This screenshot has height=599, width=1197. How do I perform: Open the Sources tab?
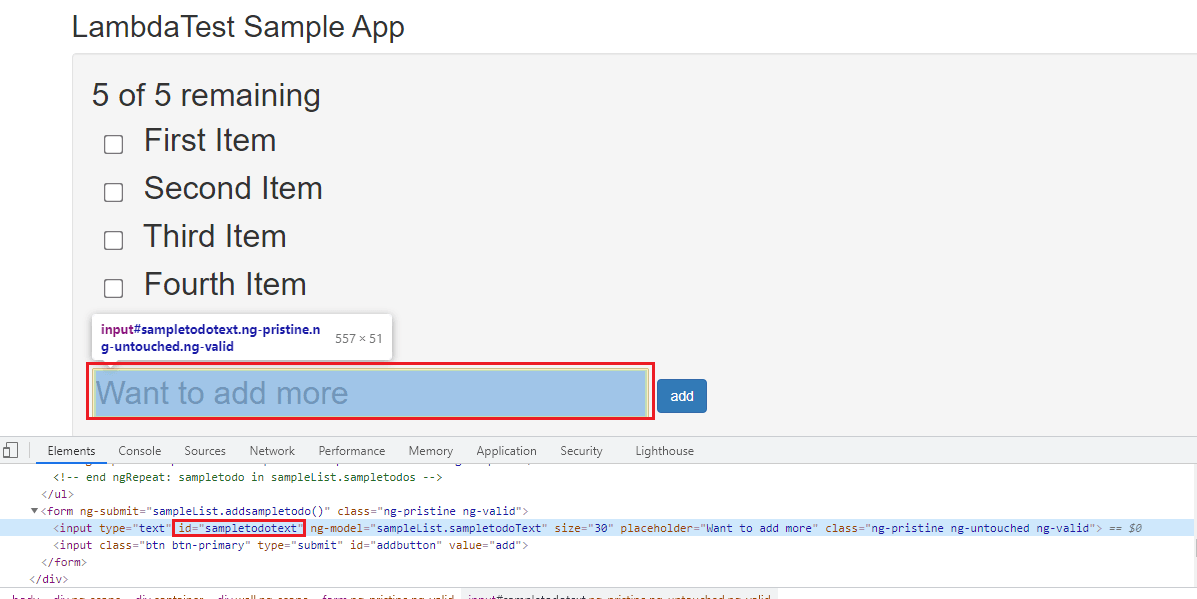204,450
